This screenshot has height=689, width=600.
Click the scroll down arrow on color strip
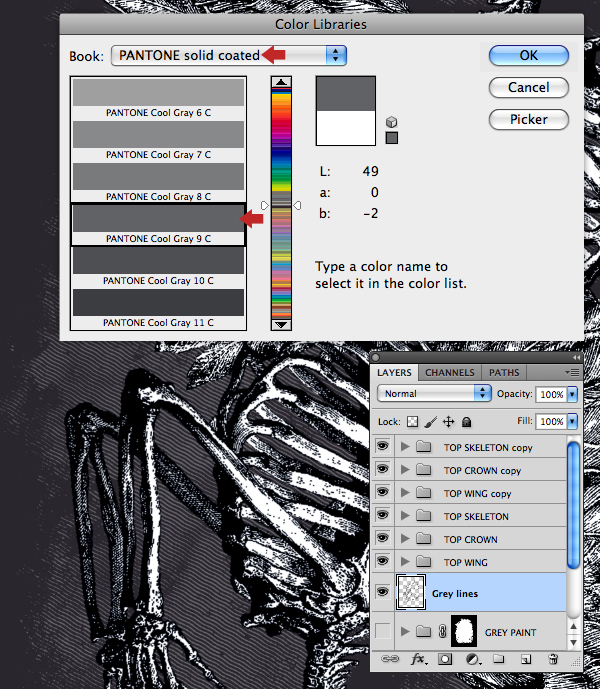281,325
